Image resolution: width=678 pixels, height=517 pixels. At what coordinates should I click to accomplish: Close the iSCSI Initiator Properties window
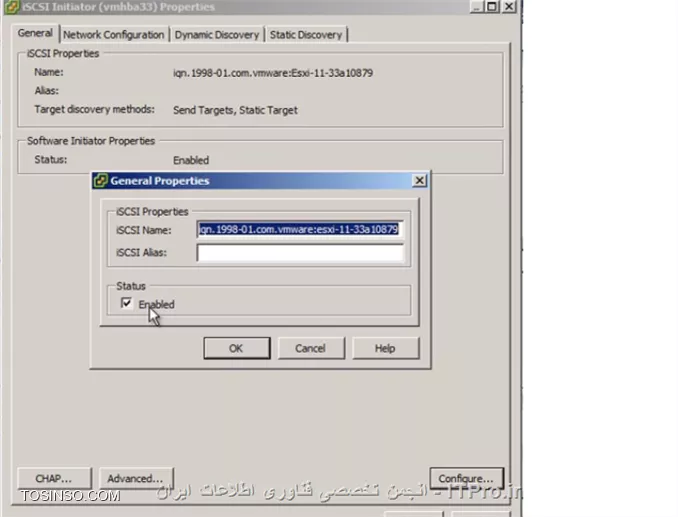tap(509, 6)
